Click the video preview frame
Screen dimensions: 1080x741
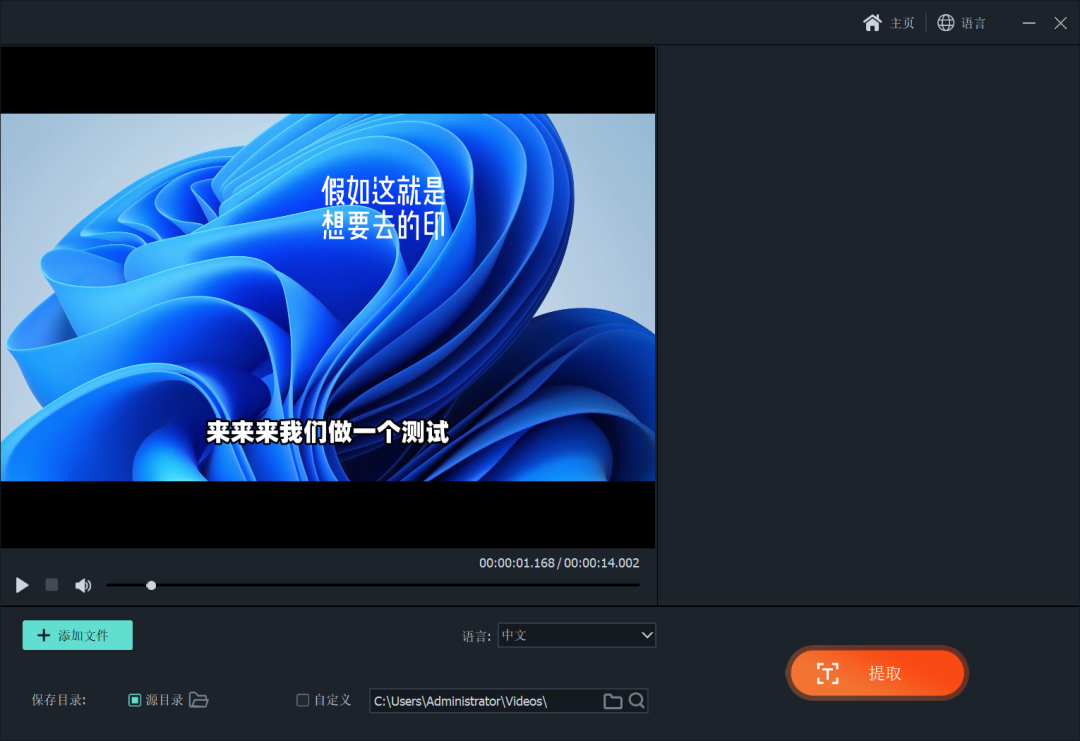(328, 297)
